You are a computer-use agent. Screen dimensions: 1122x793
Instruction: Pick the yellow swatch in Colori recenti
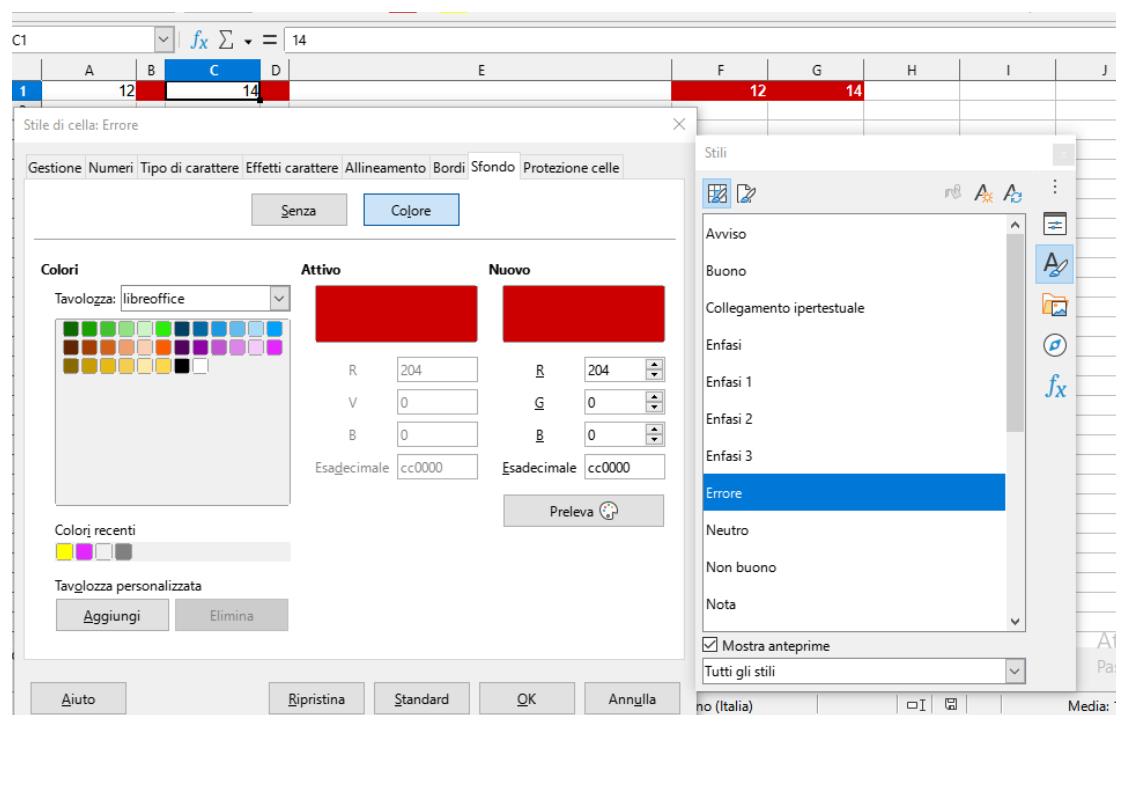tap(66, 551)
